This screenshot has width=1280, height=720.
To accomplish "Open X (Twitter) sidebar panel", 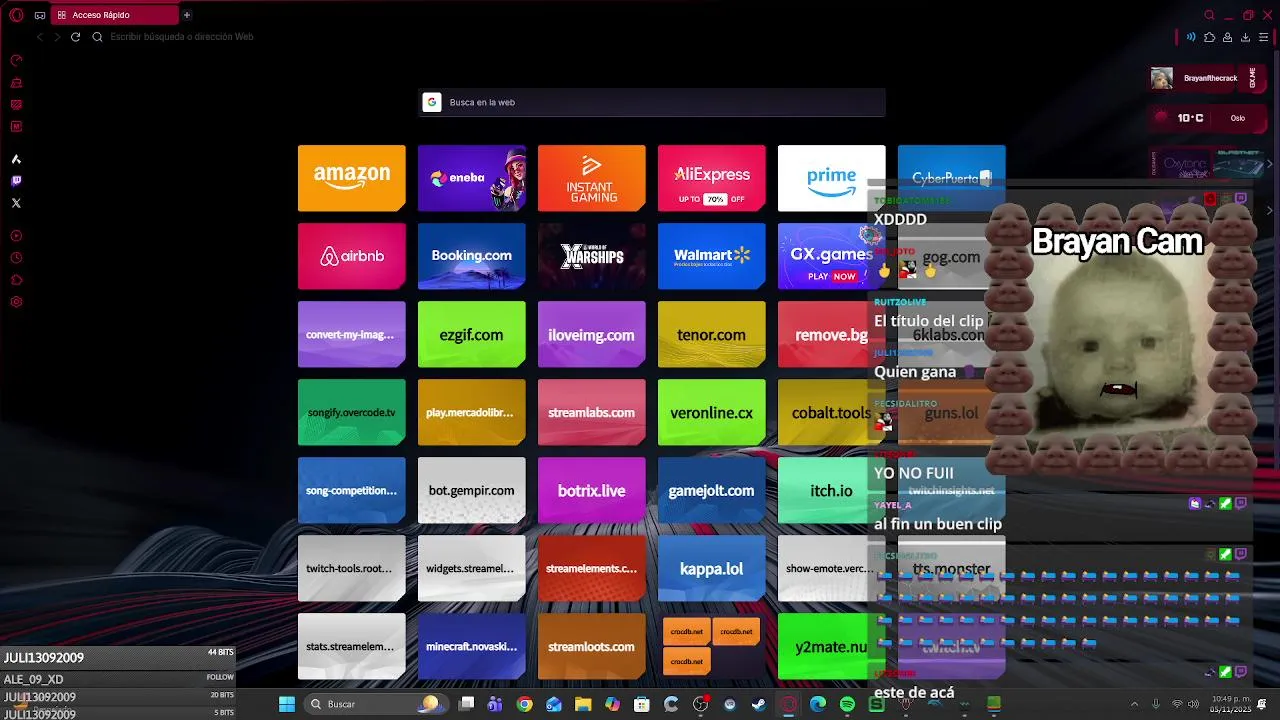I will (x=16, y=203).
